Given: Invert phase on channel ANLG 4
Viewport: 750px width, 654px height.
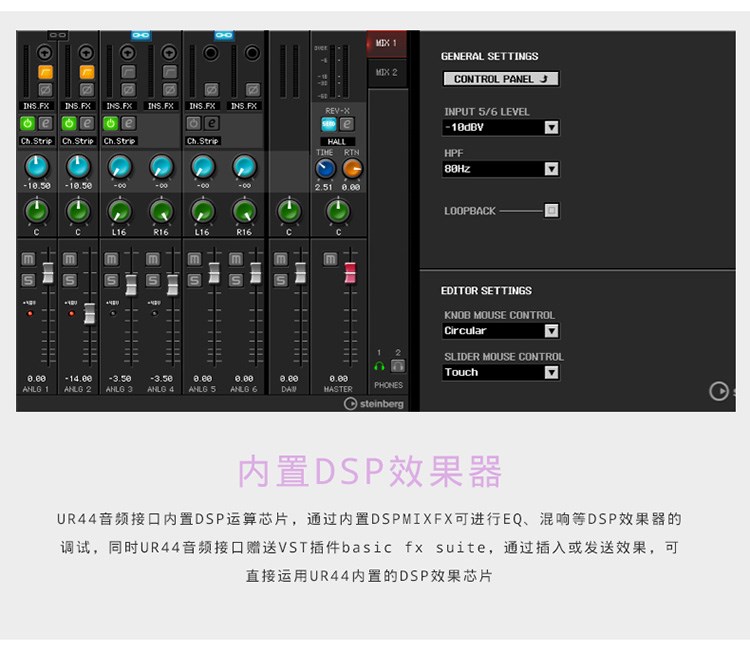Looking at the screenshot, I should coord(170,89).
